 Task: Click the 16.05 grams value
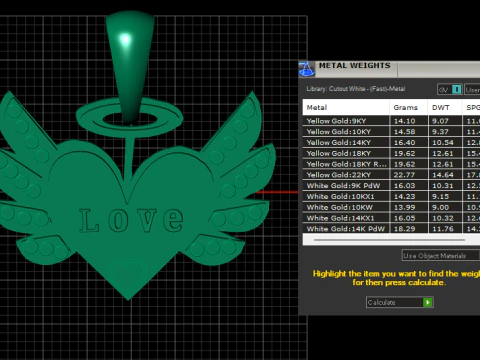[405, 218]
